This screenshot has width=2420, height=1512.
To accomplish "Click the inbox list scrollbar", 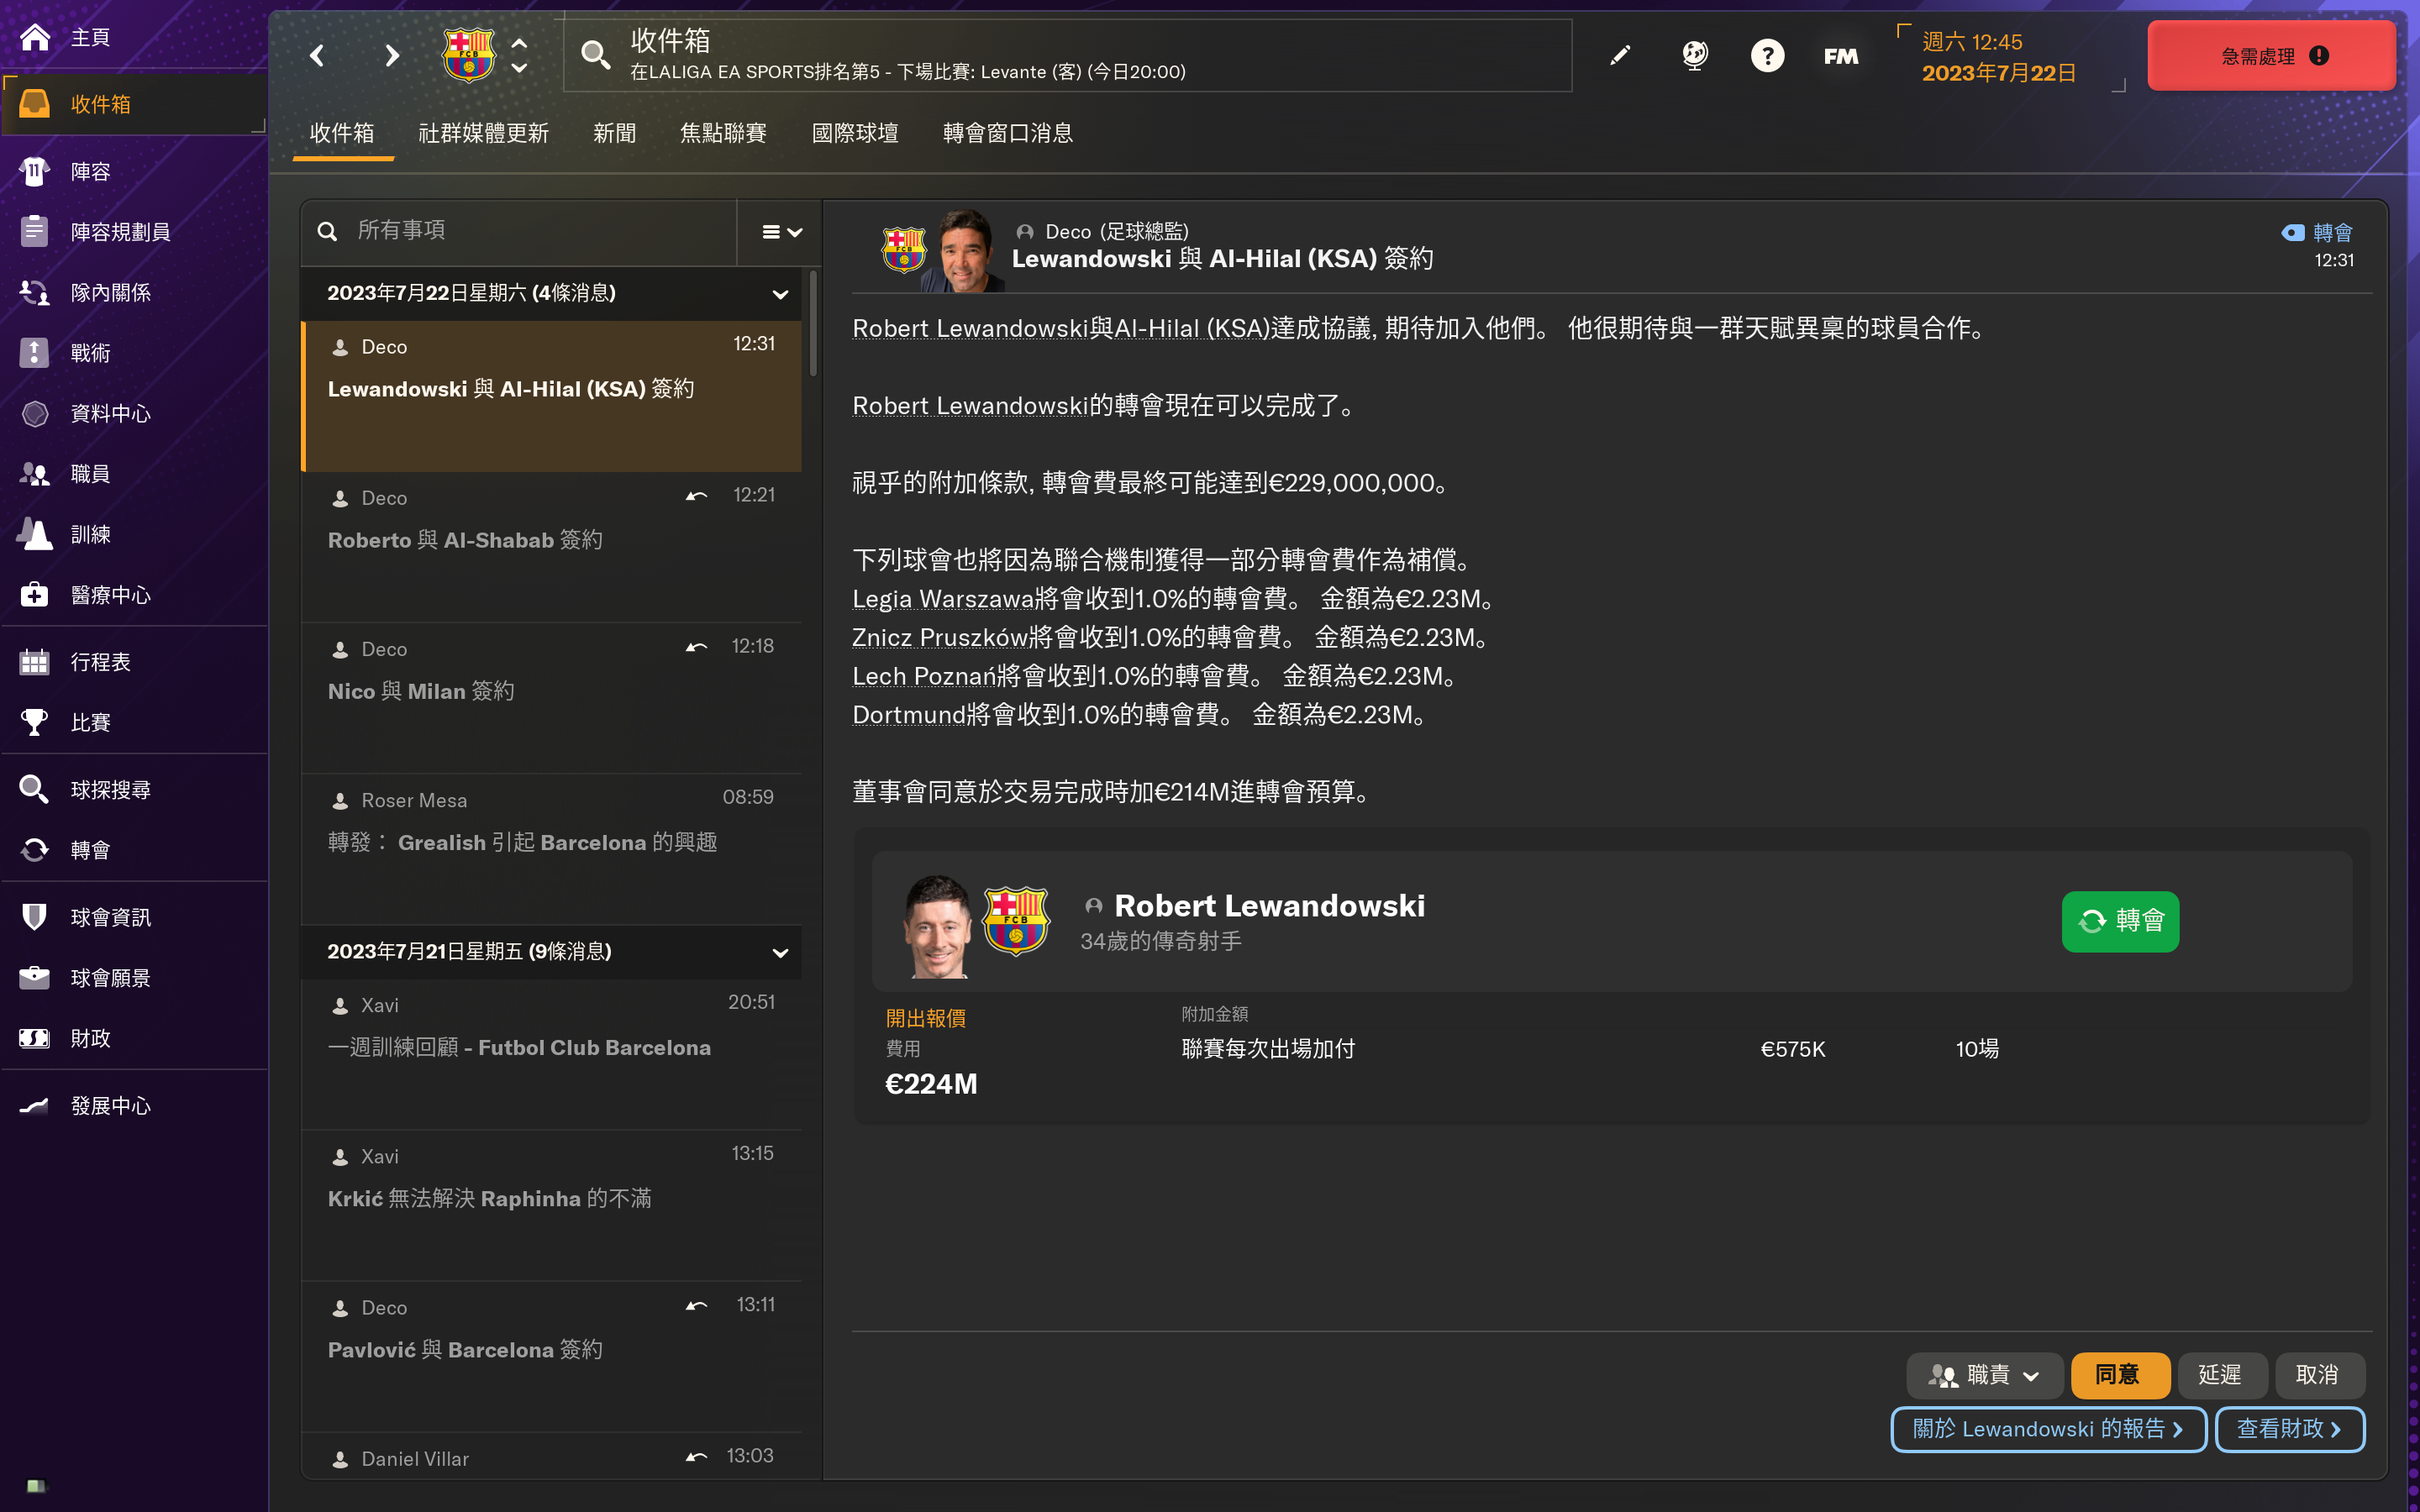I will pyautogui.click(x=813, y=324).
